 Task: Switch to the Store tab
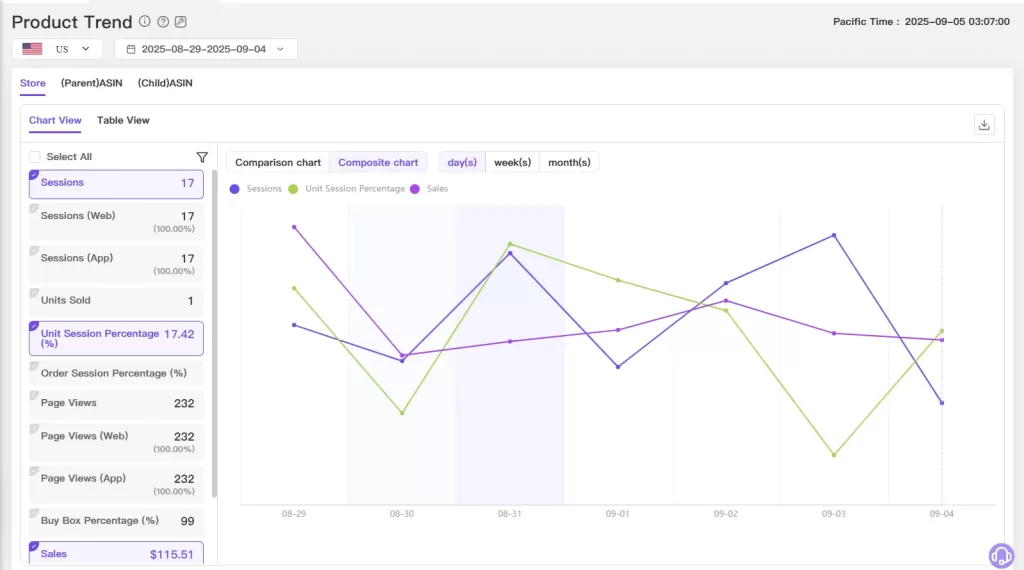pos(33,83)
